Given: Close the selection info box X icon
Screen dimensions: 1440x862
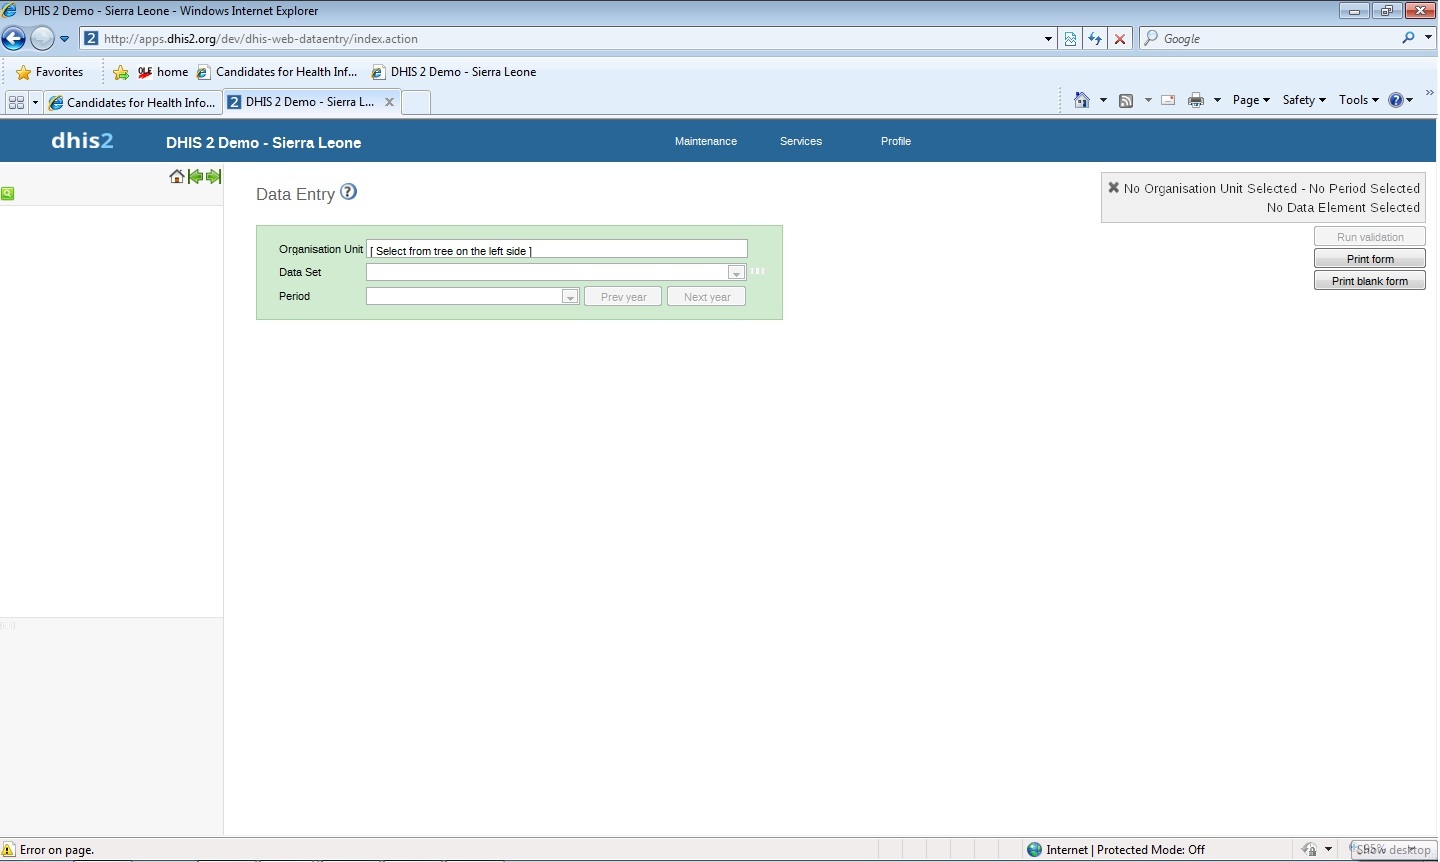Looking at the screenshot, I should 1113,187.
